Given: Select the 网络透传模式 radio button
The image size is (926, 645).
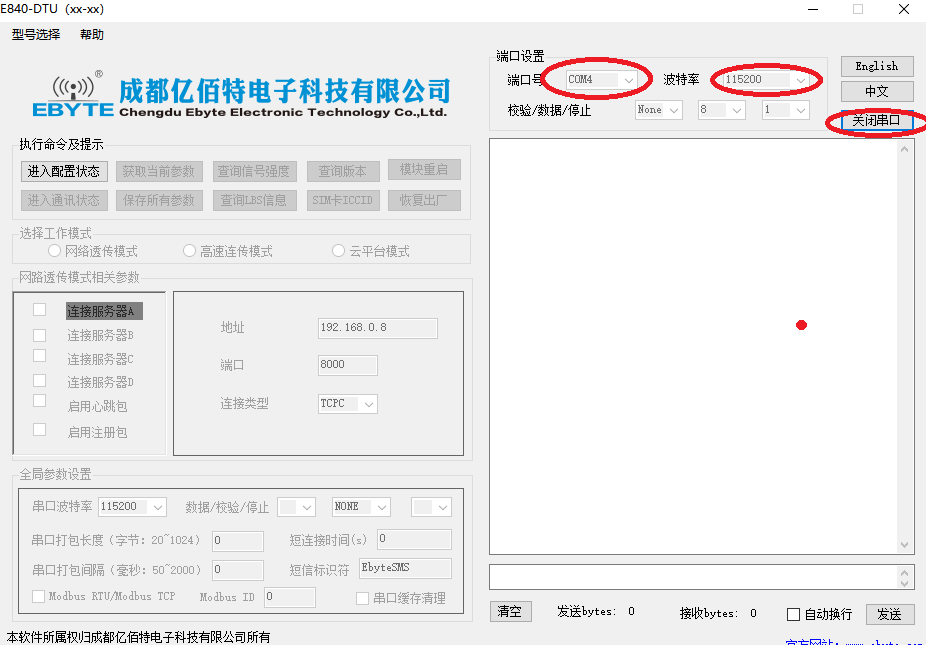Looking at the screenshot, I should point(53,250).
